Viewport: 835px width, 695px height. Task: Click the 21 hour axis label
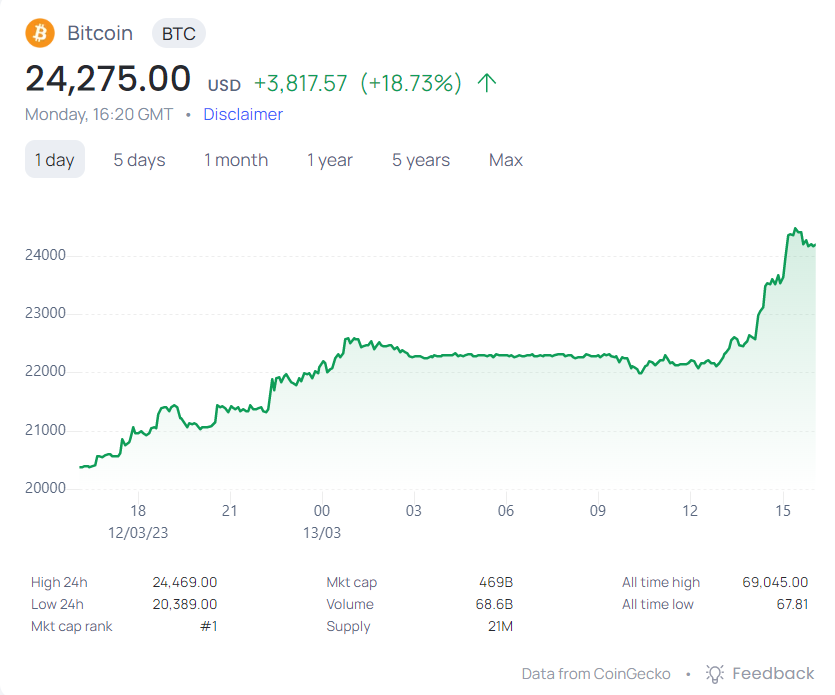(230, 511)
